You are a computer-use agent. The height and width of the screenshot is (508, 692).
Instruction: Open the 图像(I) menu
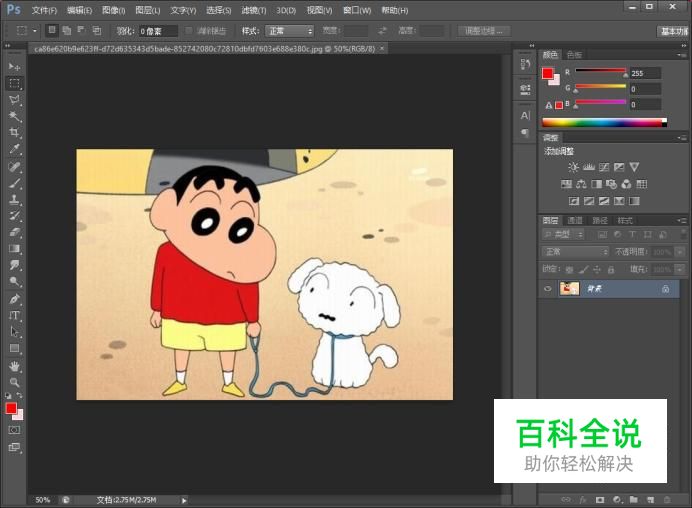click(113, 10)
